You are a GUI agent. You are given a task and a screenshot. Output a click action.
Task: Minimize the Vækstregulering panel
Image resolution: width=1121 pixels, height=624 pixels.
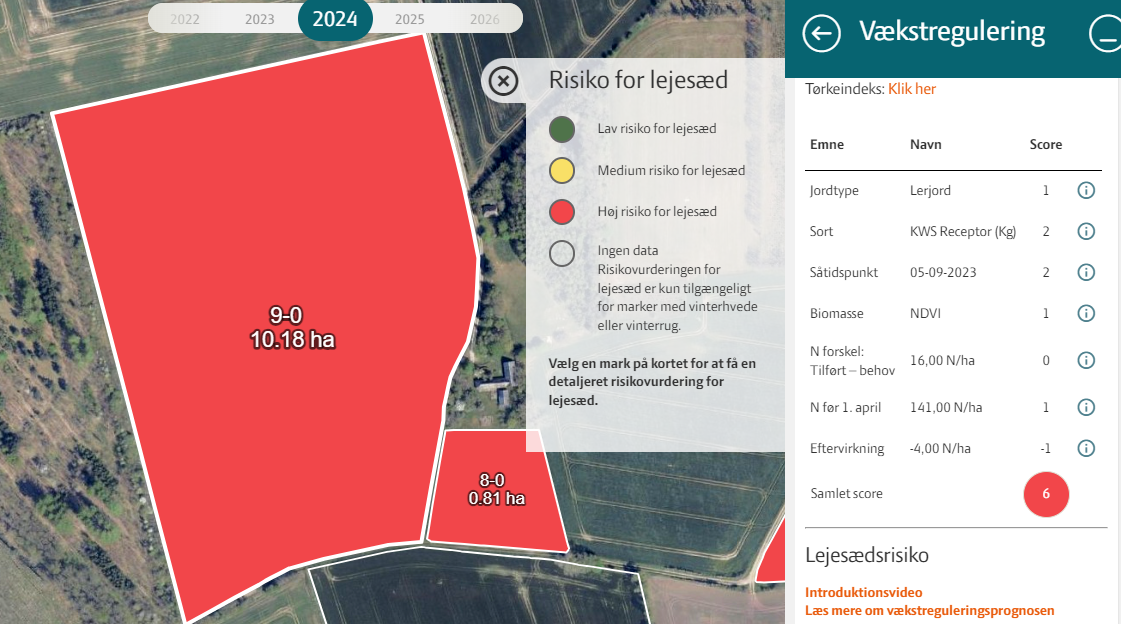1105,33
